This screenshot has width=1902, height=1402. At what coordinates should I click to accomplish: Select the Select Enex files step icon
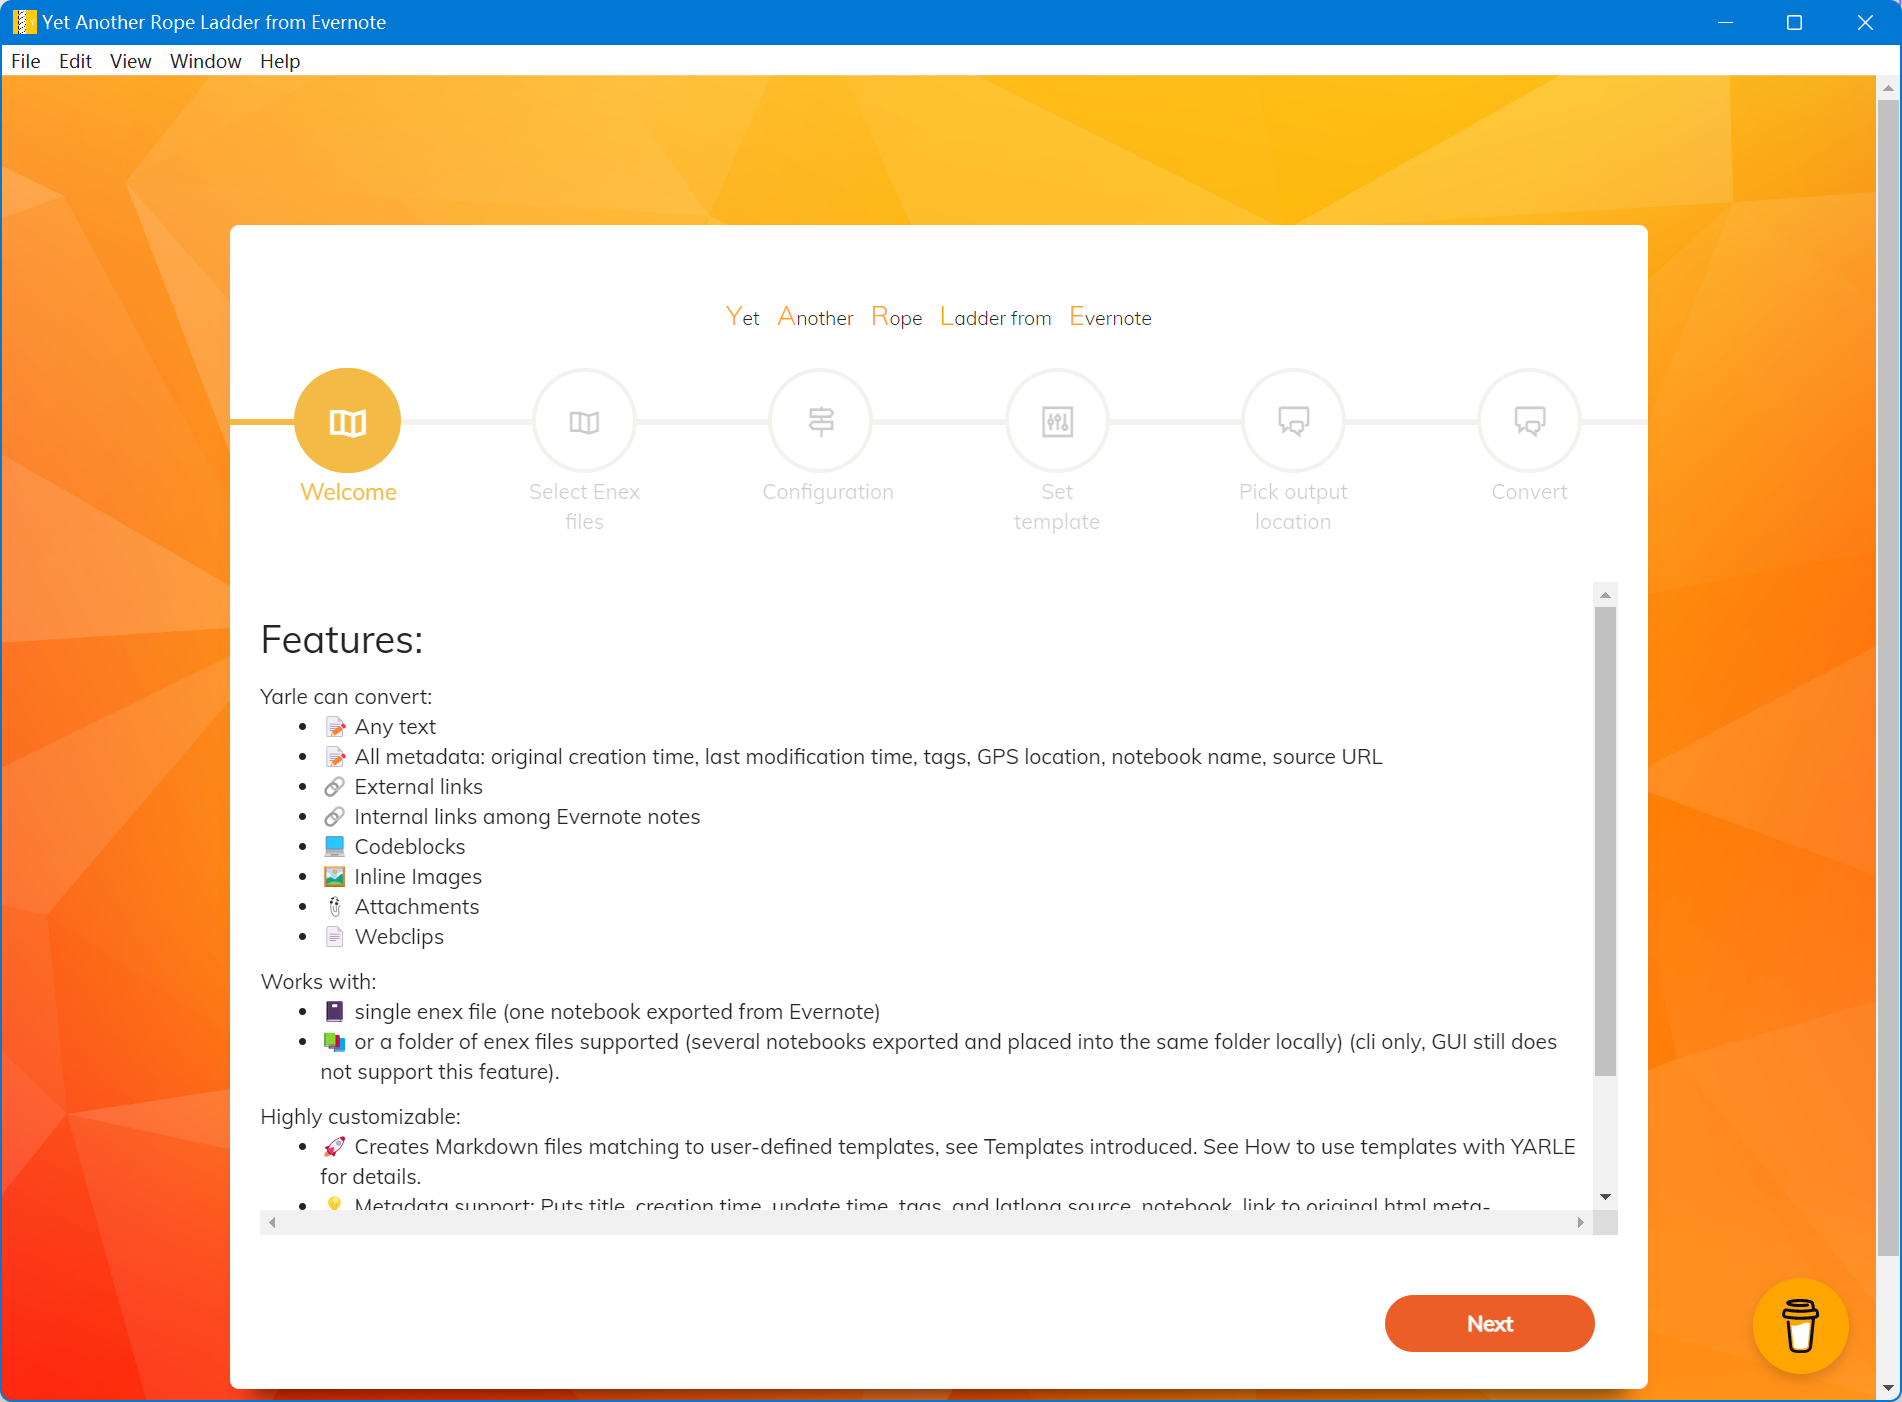click(x=584, y=421)
